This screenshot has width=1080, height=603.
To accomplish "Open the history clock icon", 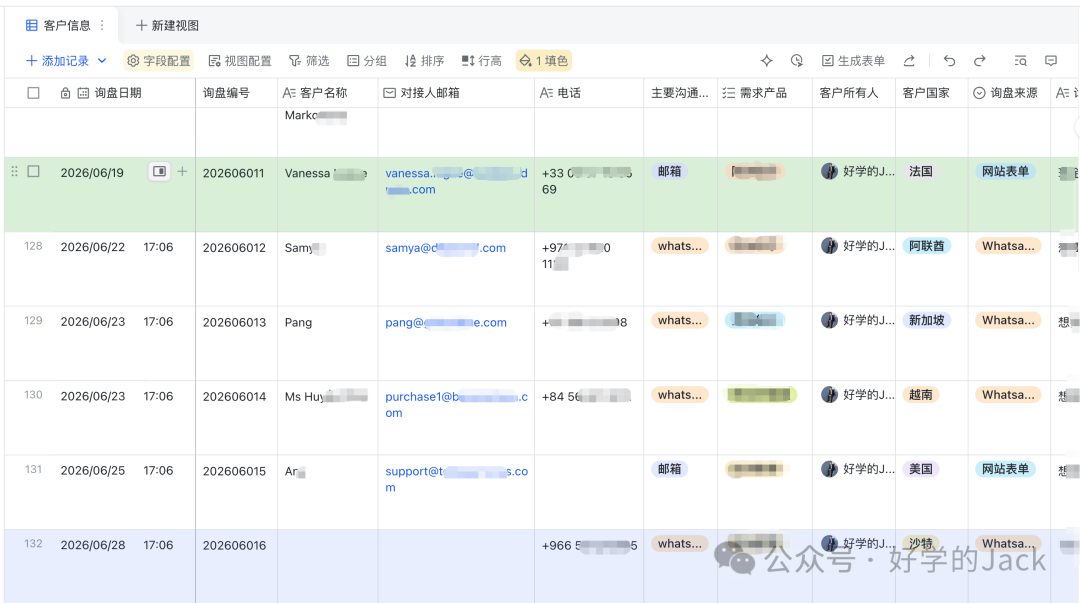I will coord(797,61).
